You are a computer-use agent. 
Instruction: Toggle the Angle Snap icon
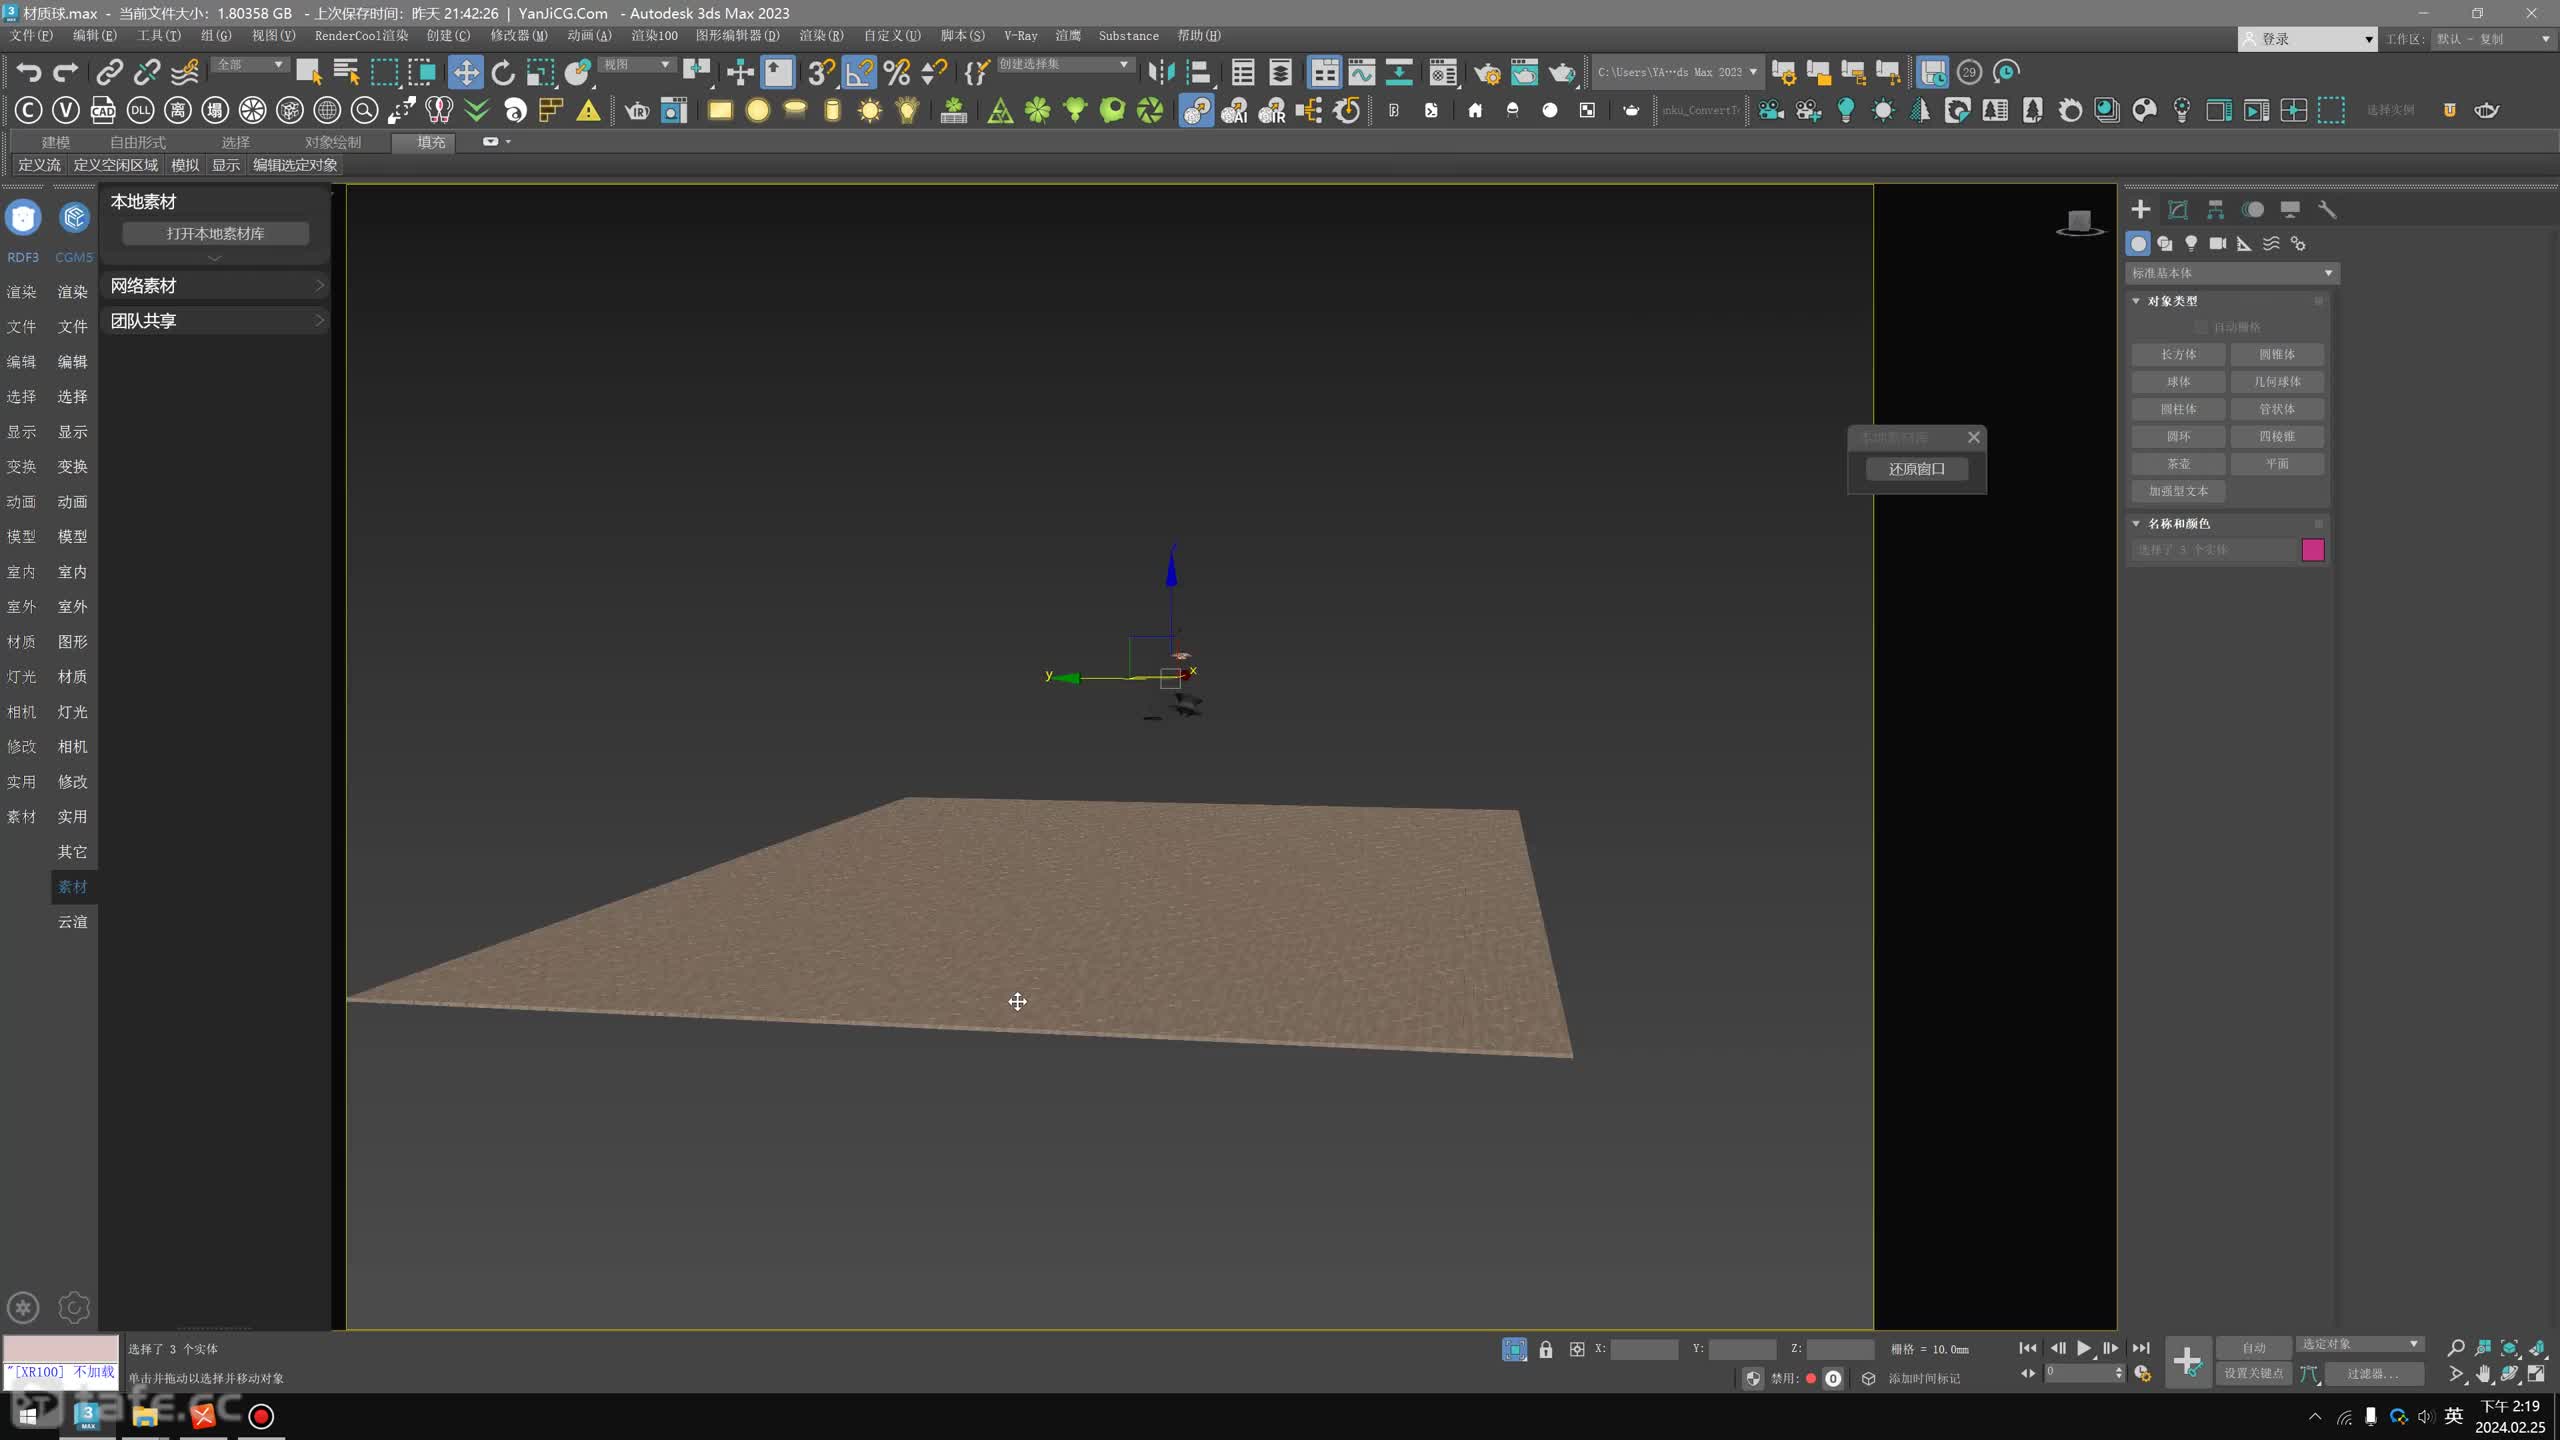click(859, 72)
